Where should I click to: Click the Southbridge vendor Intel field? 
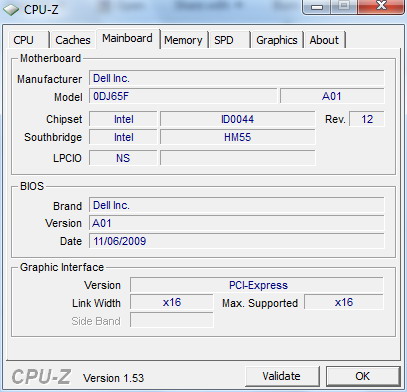pos(123,137)
